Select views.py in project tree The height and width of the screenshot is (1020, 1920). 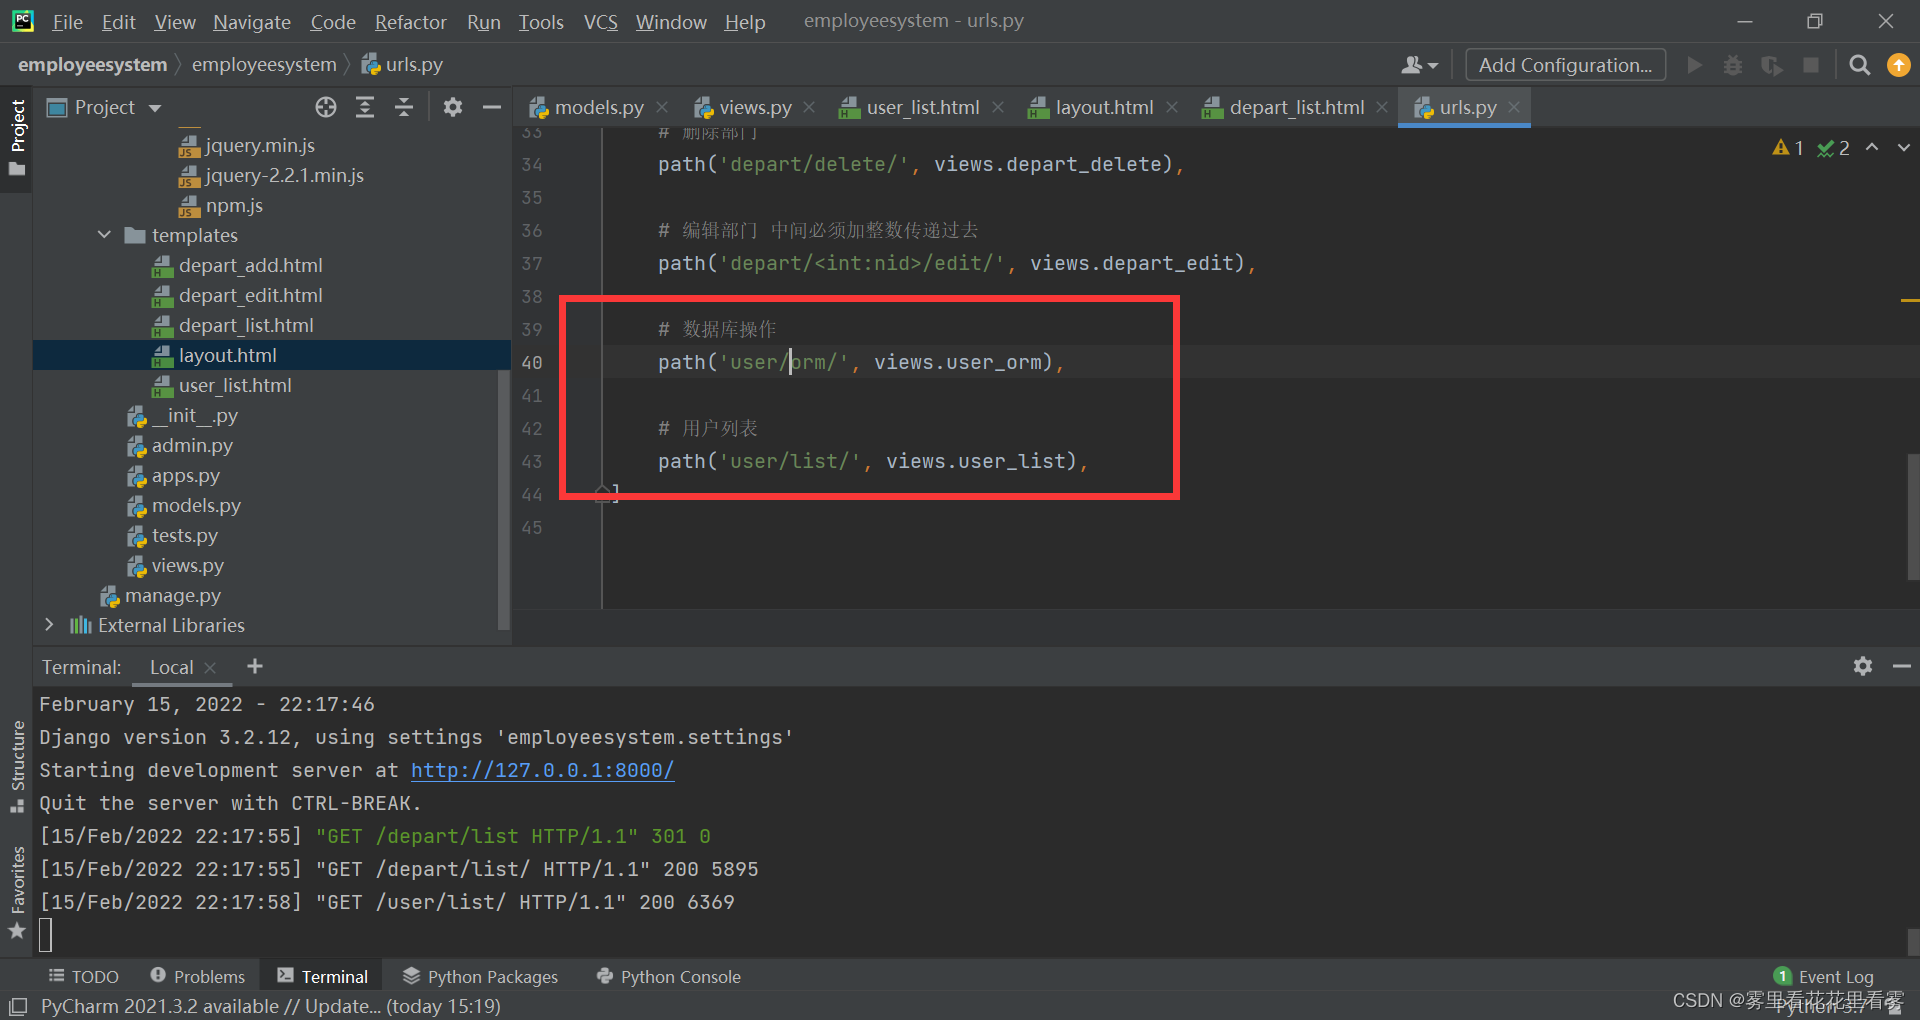[x=187, y=565]
